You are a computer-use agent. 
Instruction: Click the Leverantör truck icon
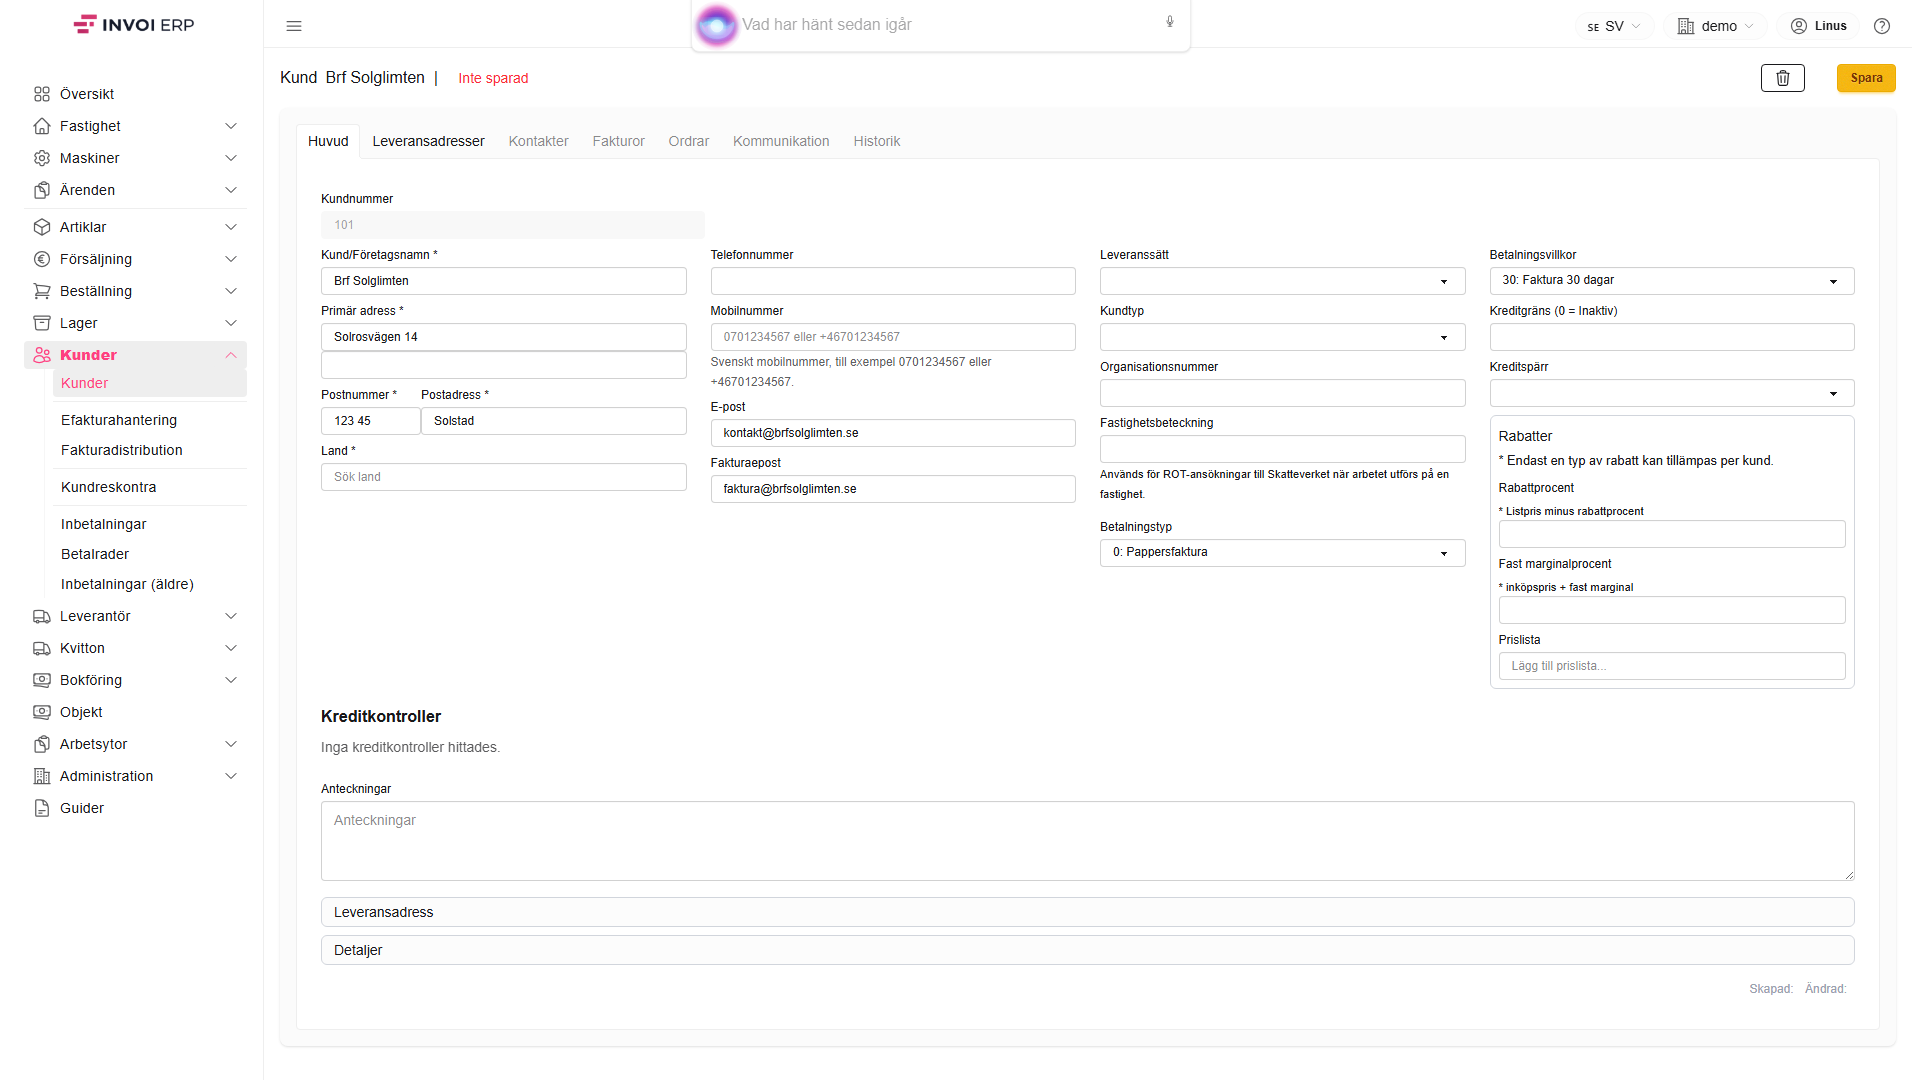(x=42, y=616)
